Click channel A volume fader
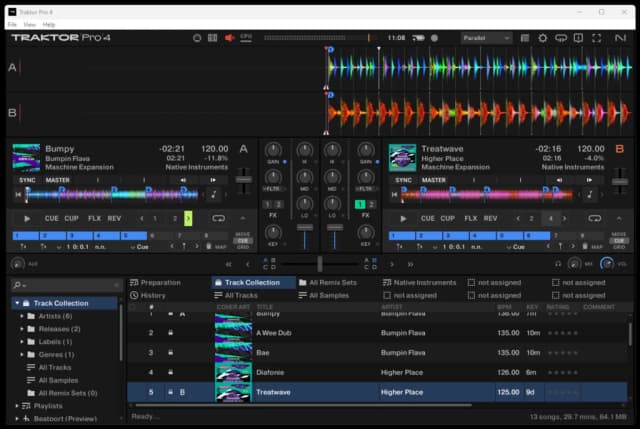This screenshot has width=640, height=429. (304, 227)
